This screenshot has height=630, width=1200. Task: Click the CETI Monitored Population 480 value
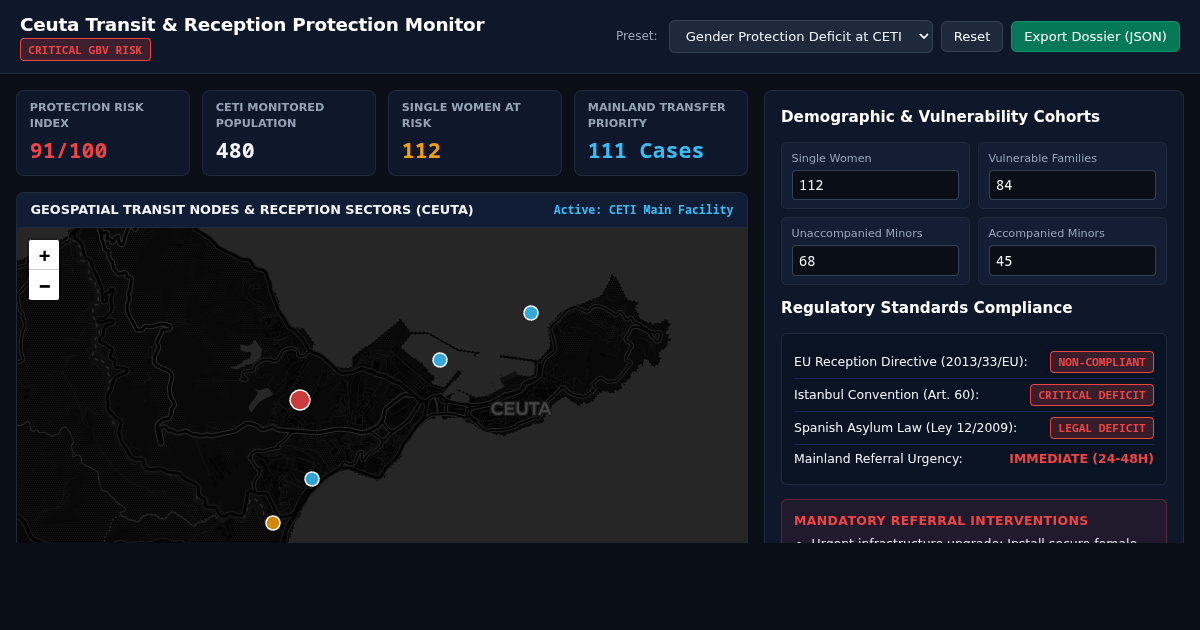pyautogui.click(x=235, y=151)
